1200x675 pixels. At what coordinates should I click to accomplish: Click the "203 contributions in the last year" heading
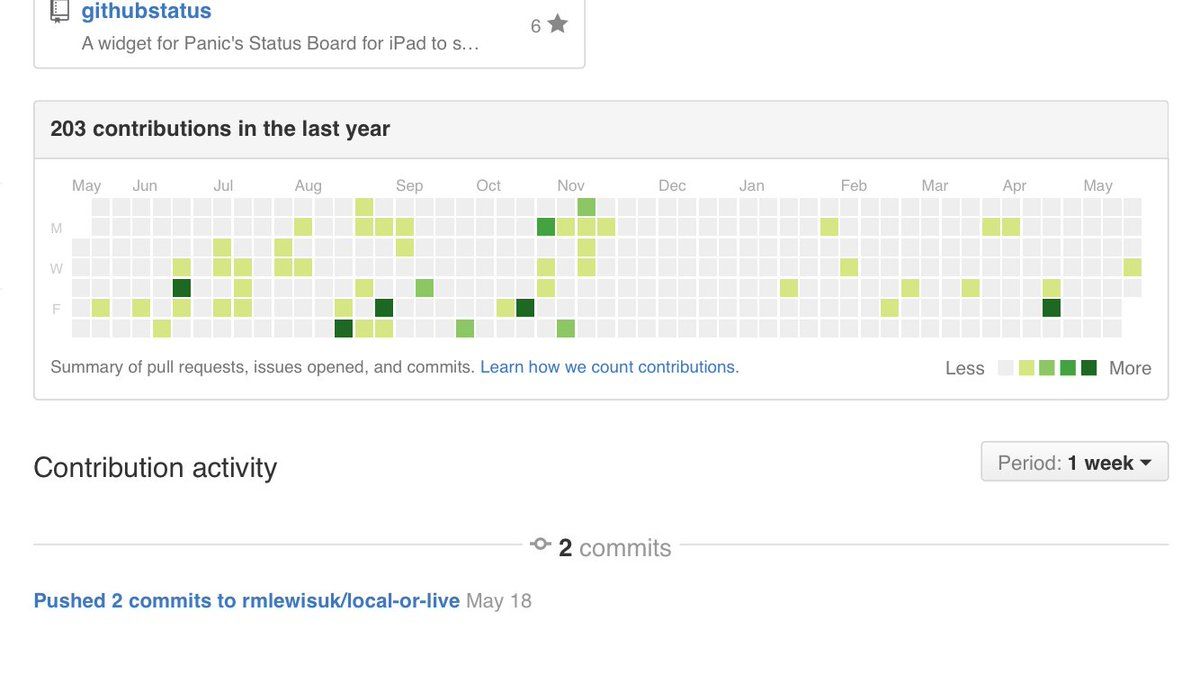[x=220, y=129]
